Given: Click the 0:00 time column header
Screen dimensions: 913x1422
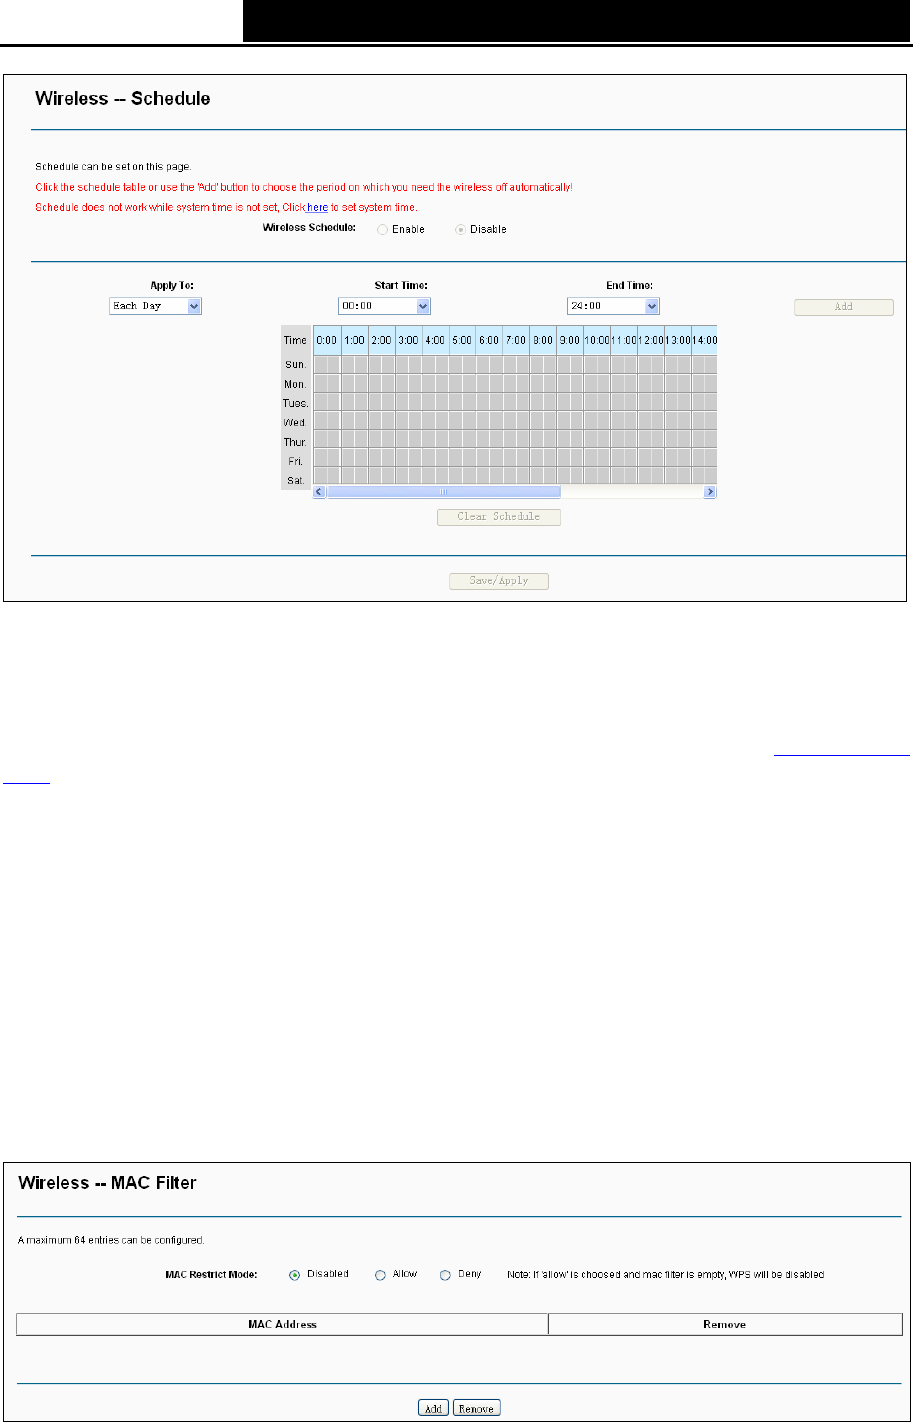Looking at the screenshot, I should point(327,340).
